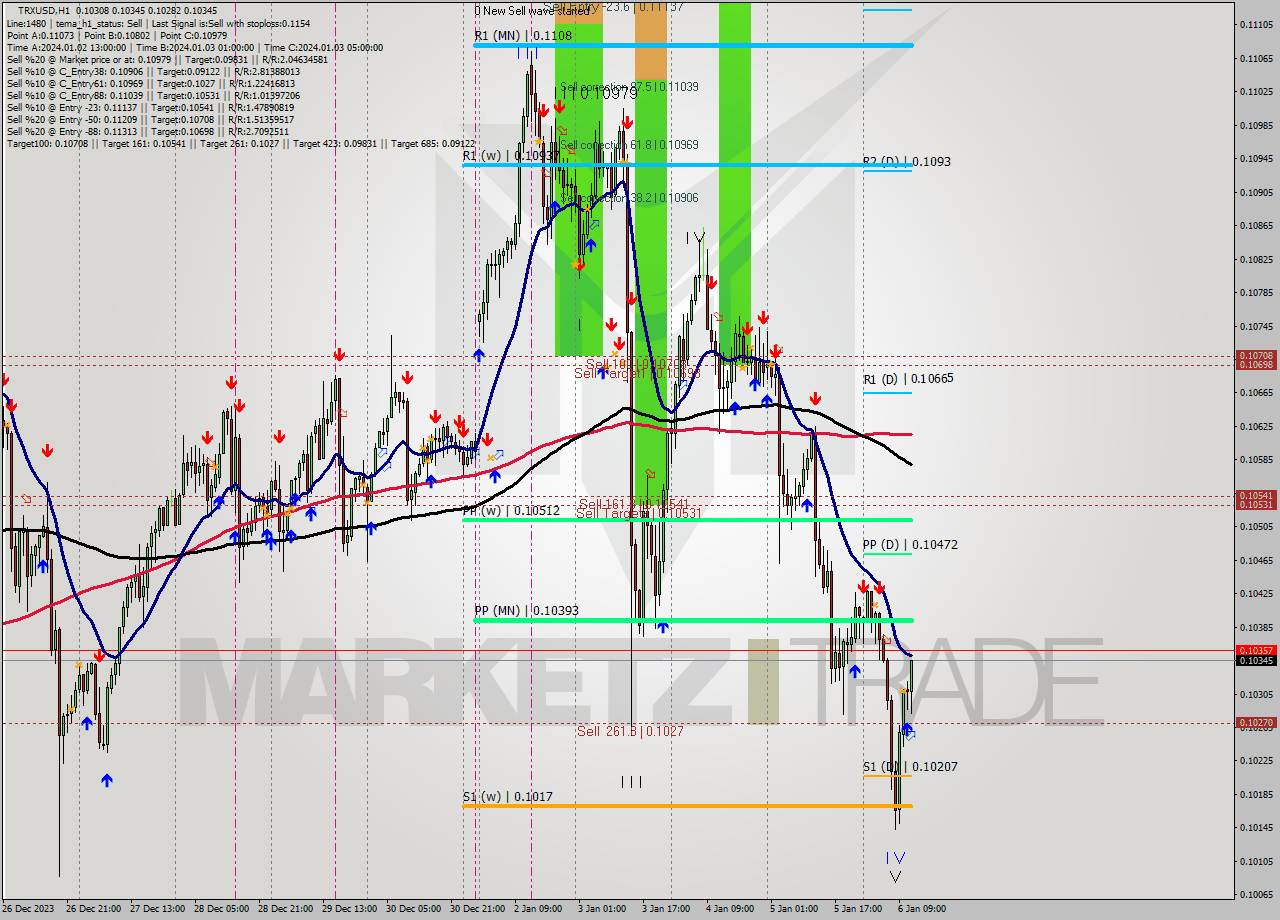Click the 0.10625 price axis value

point(1256,426)
